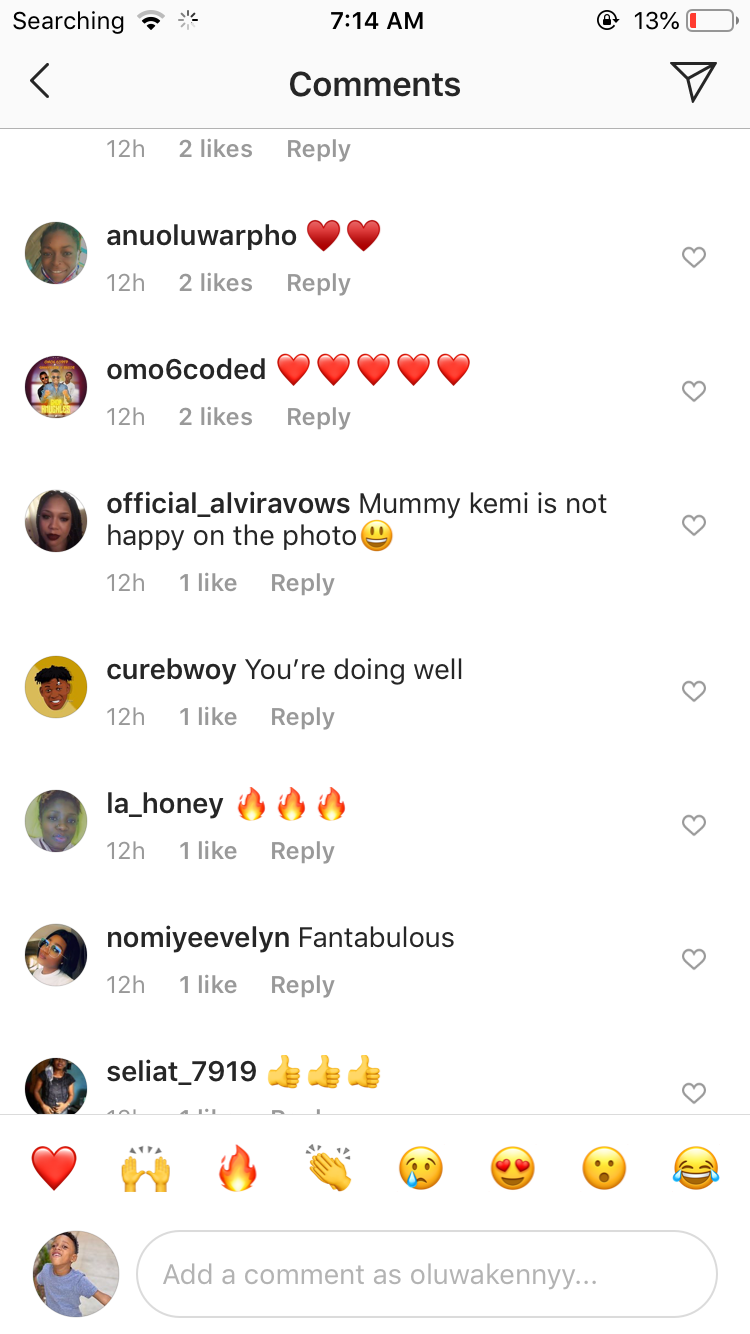Screen dimensions: 750x1334
Task: Insert the clapping hands emoji reaction
Action: (x=329, y=1168)
